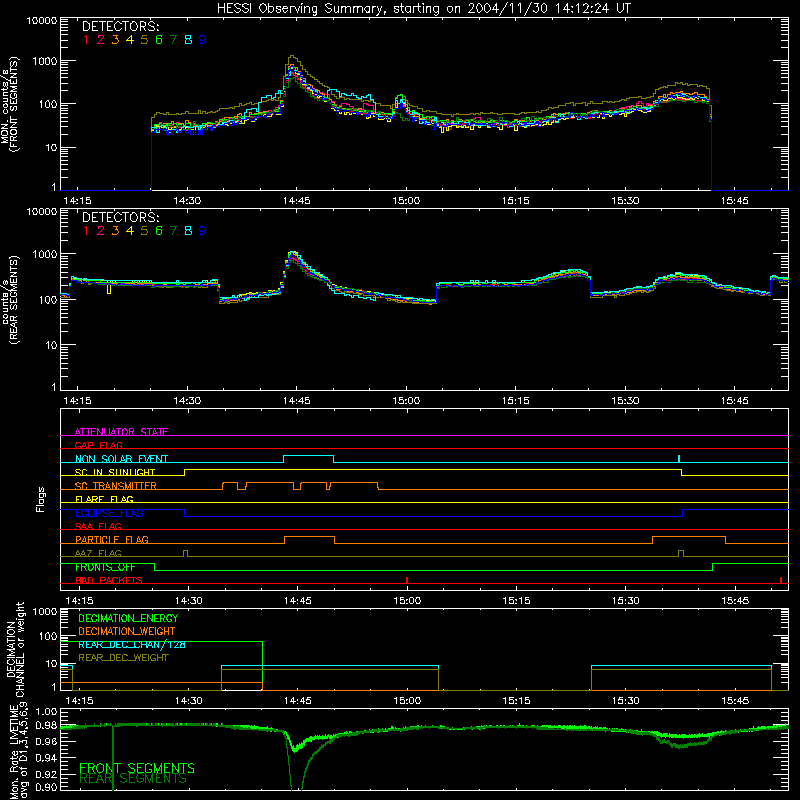This screenshot has height=800, width=800.
Task: Select the BAD_PACKETS flag label
Action: tap(109, 580)
